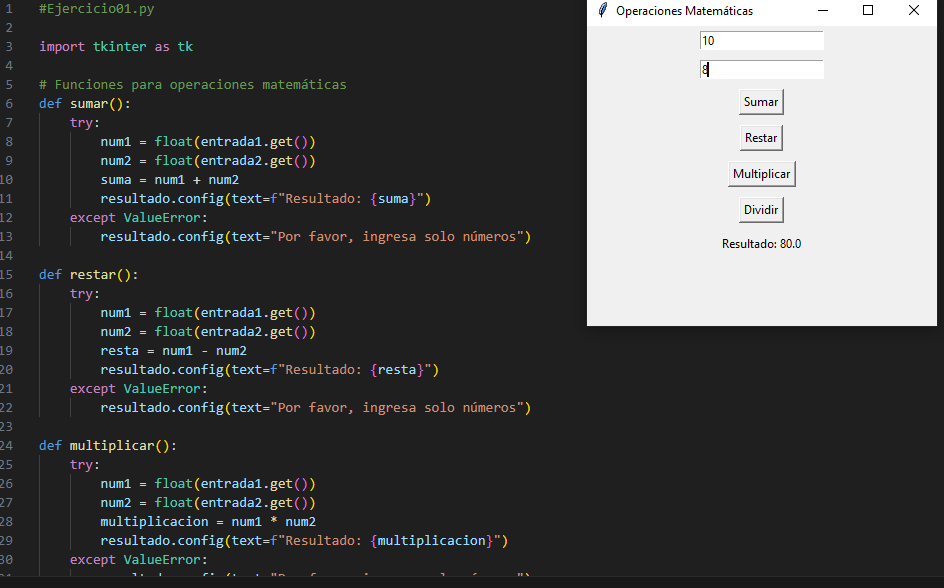
Task: Click the Operaciones Matemáticas title bar text
Action: tap(684, 11)
